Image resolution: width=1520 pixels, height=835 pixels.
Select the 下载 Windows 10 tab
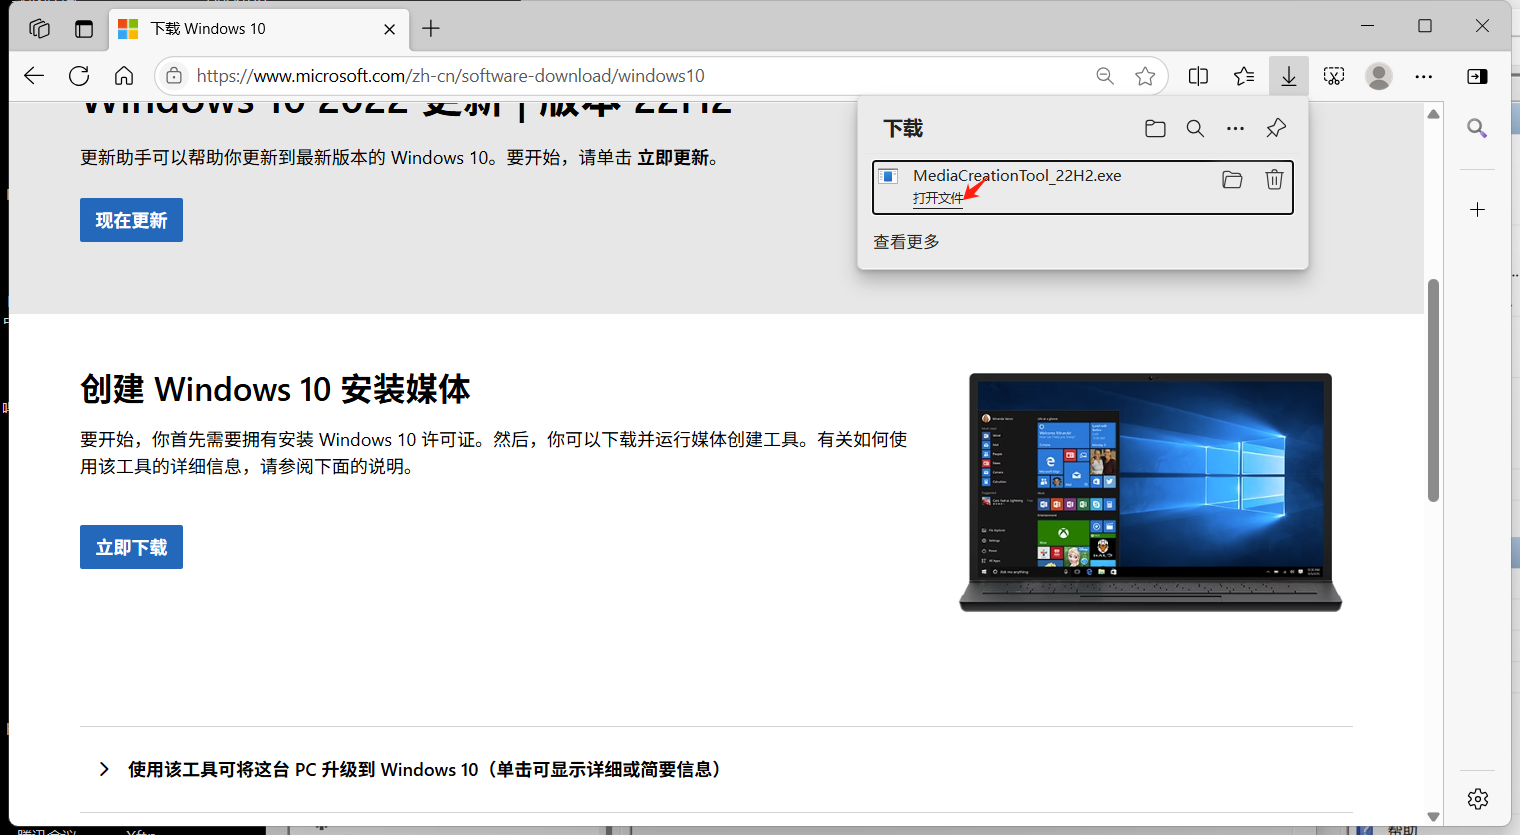pyautogui.click(x=258, y=29)
